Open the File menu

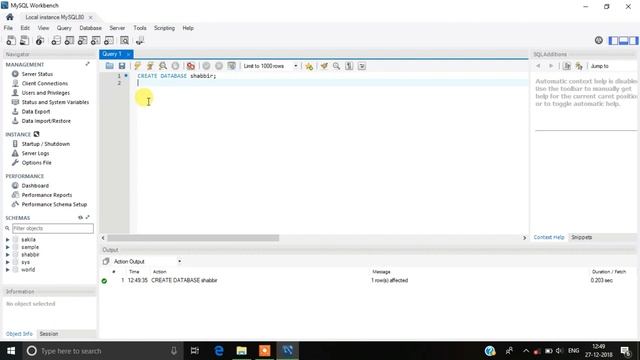[8, 28]
